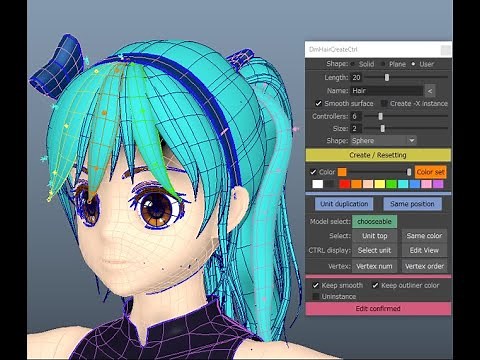Select the User shape radio button
The image size is (480, 360).
coord(413,64)
